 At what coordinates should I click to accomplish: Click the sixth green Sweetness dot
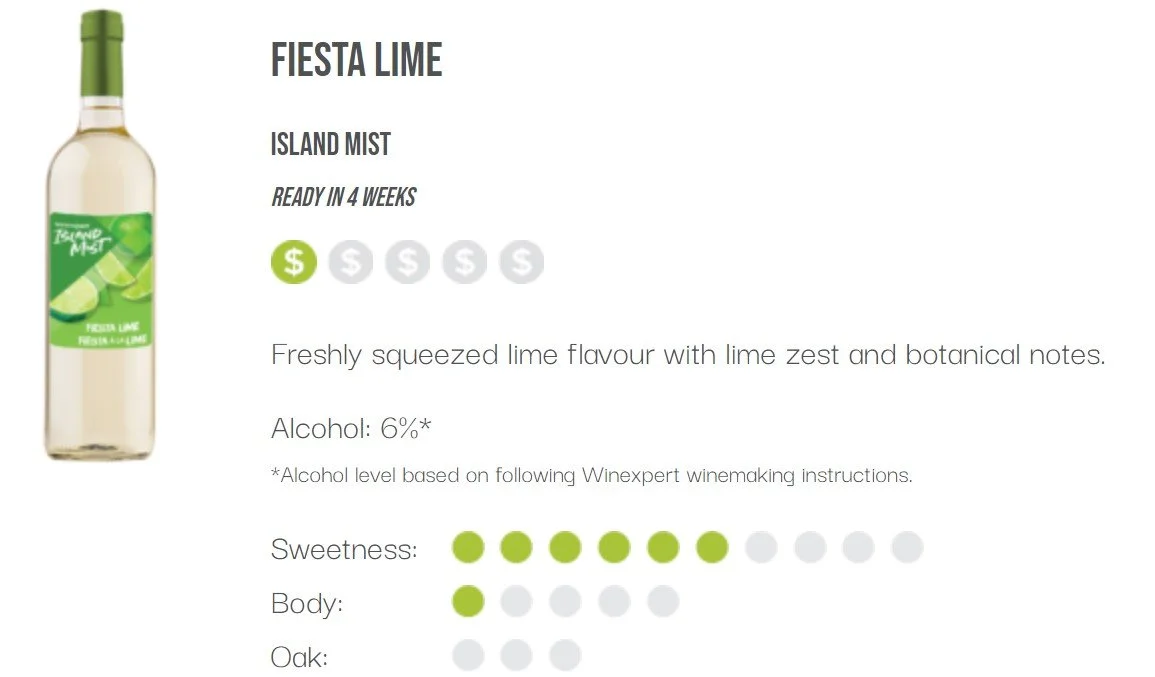pos(712,547)
